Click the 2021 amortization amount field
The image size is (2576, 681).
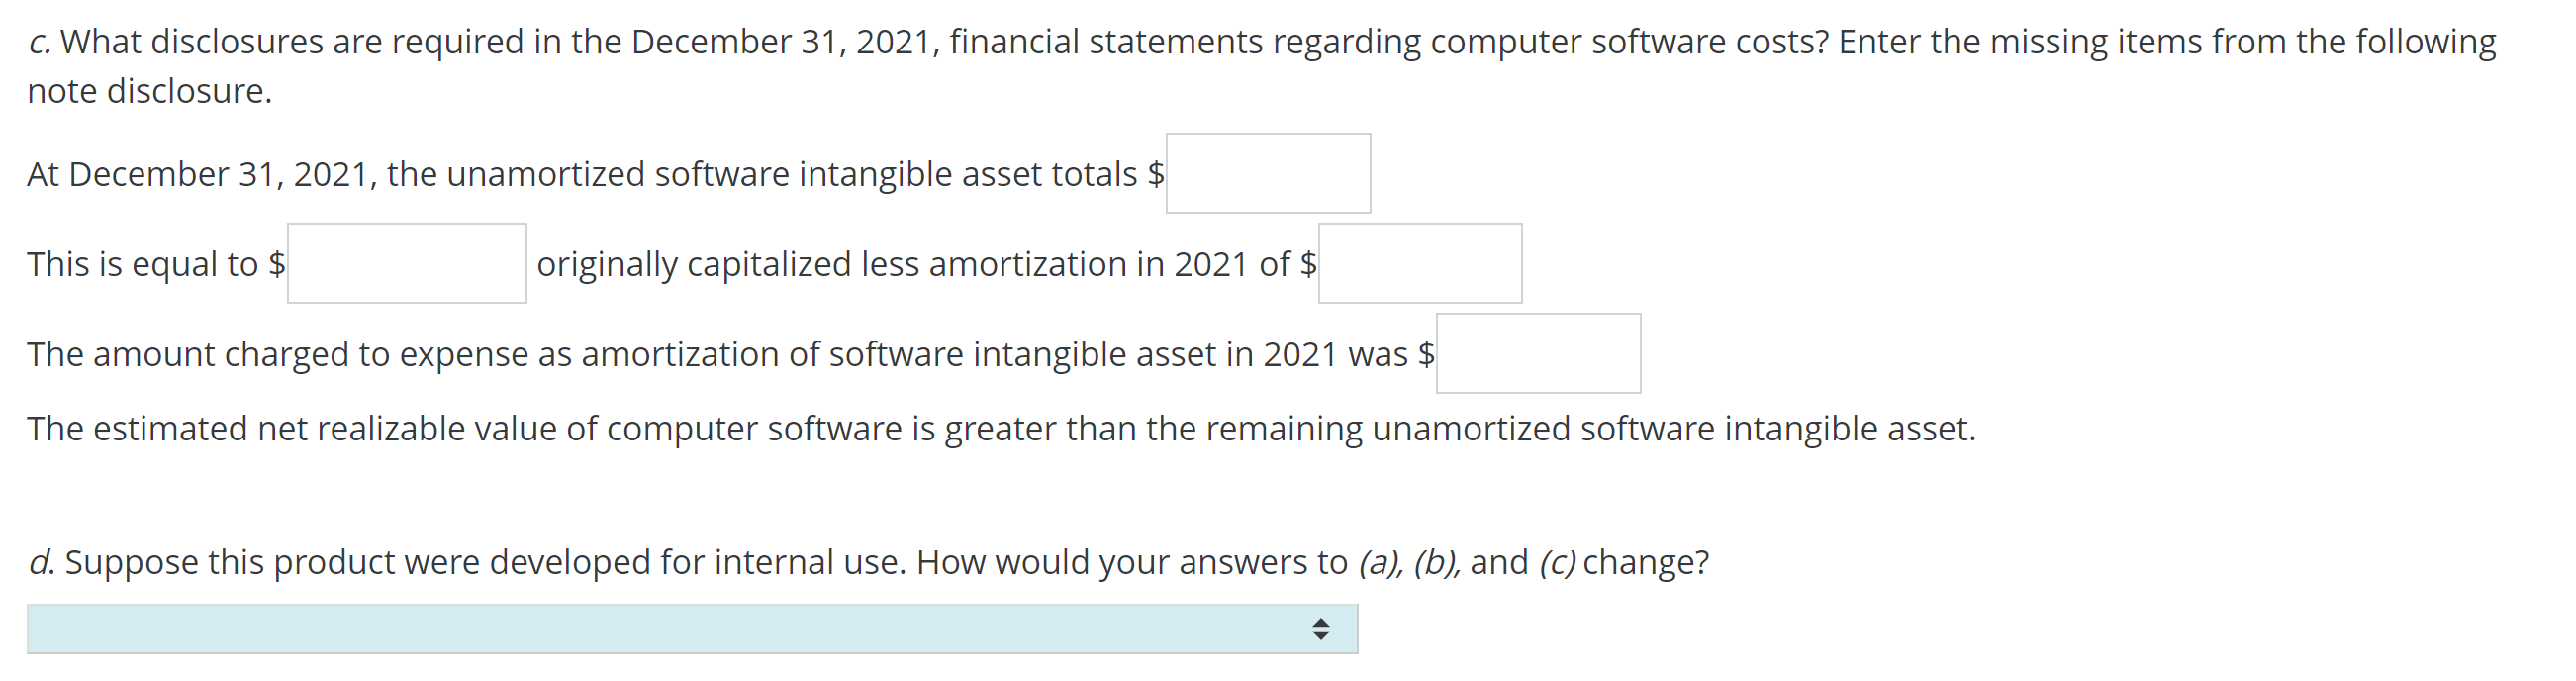coord(1420,263)
